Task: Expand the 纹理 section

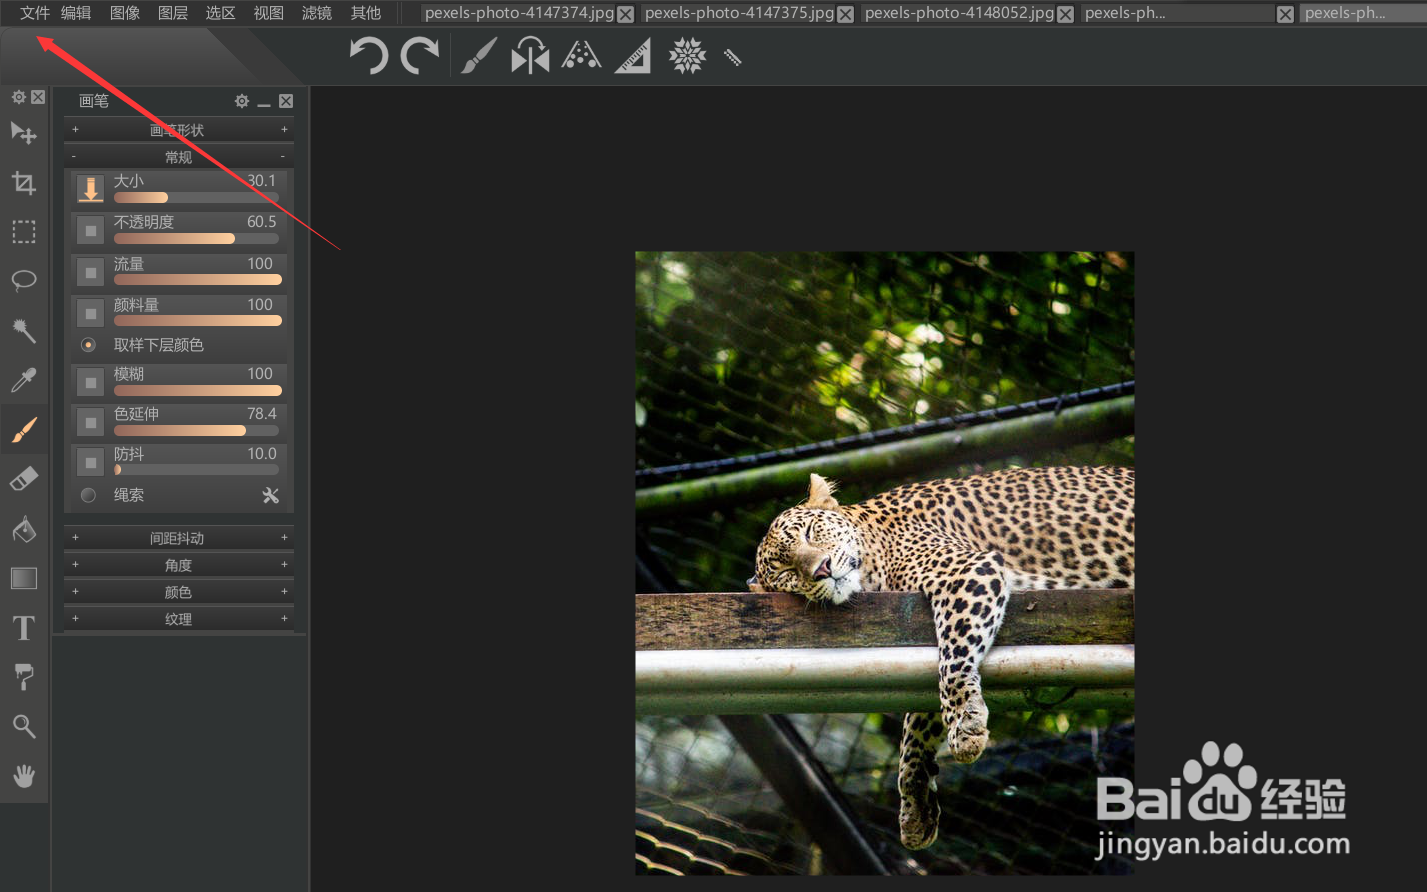Action: pos(178,619)
